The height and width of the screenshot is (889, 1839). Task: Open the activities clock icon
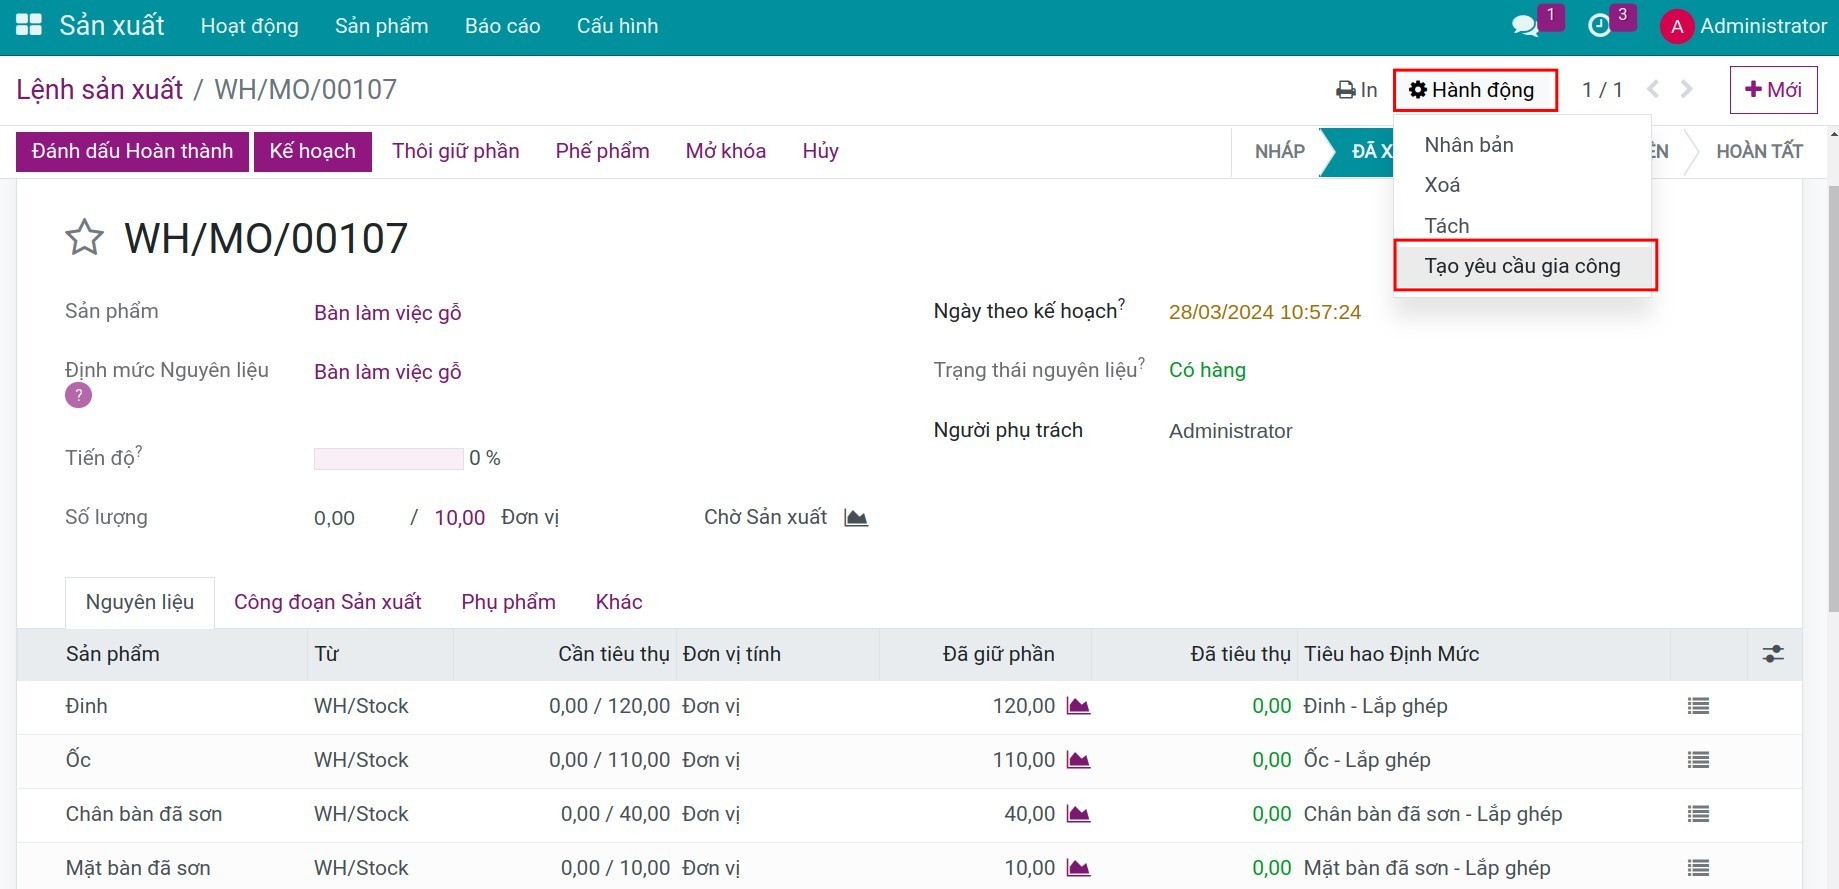click(1600, 26)
